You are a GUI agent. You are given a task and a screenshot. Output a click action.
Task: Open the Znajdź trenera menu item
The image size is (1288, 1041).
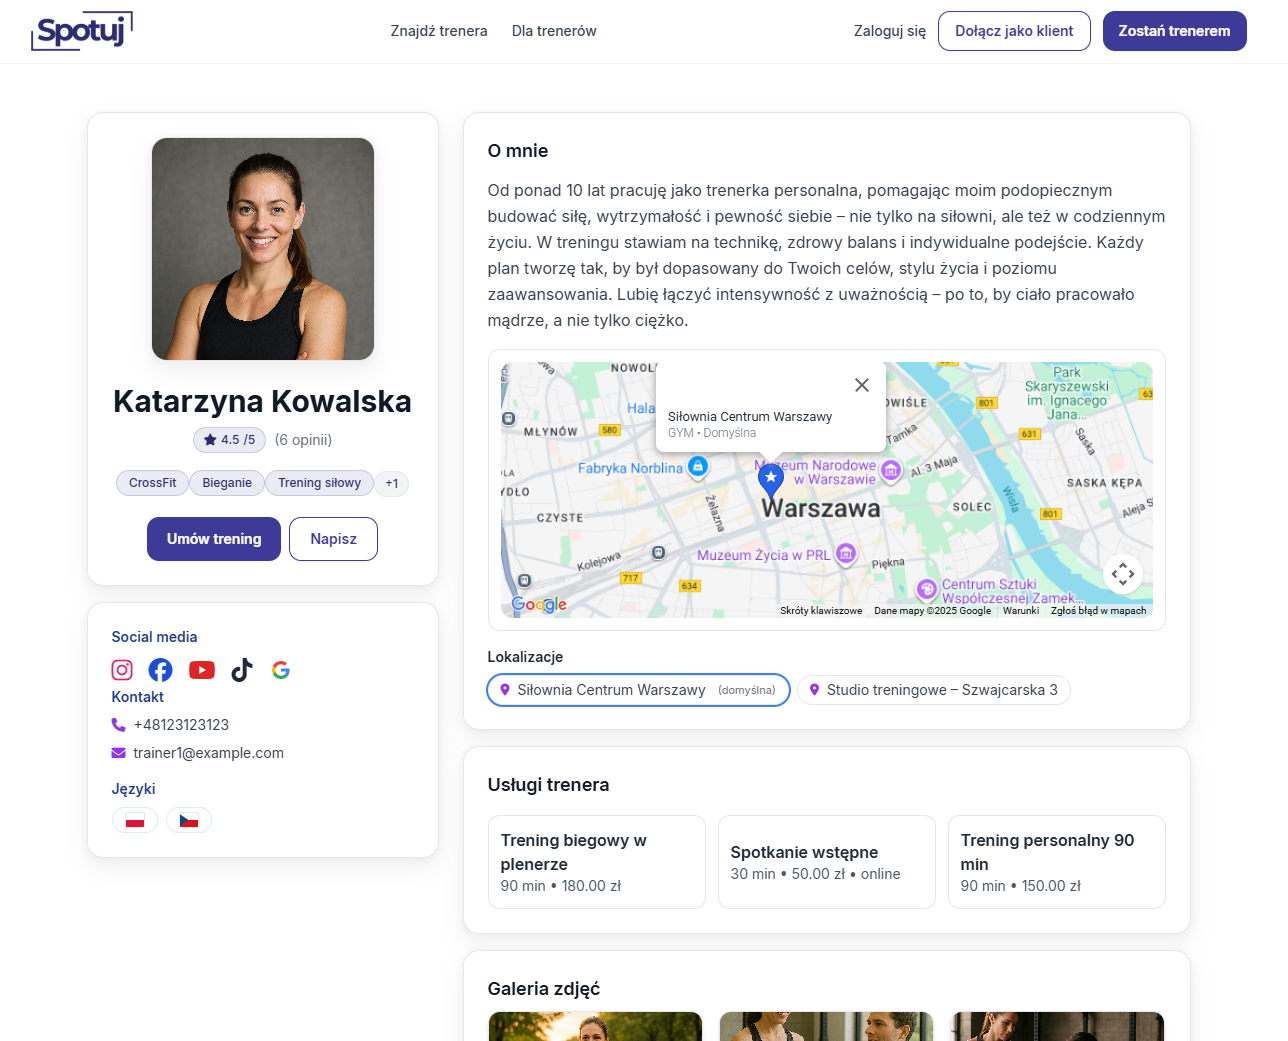pyautogui.click(x=439, y=31)
